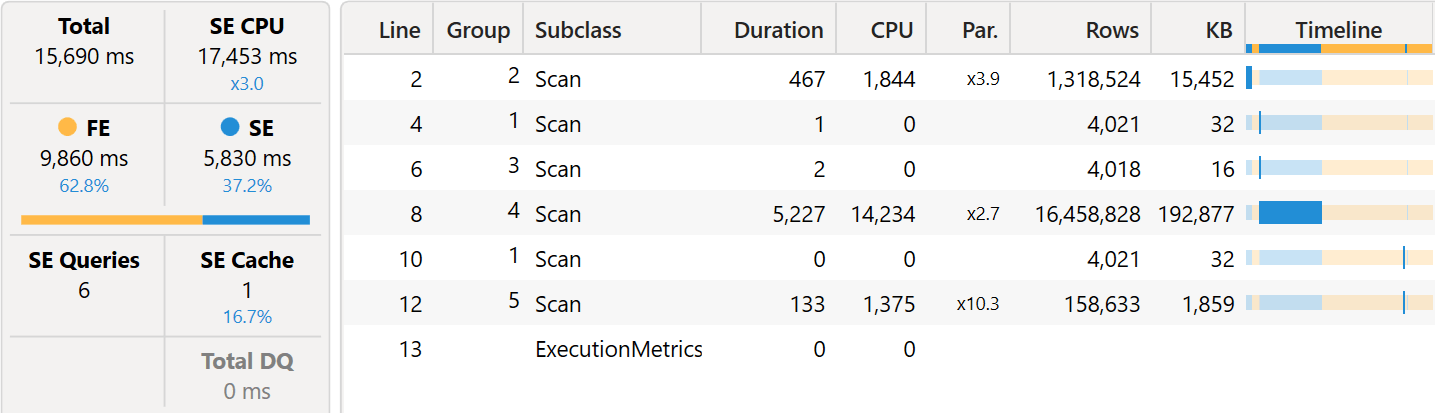
Task: Sort by the Group column header
Action: 478,30
